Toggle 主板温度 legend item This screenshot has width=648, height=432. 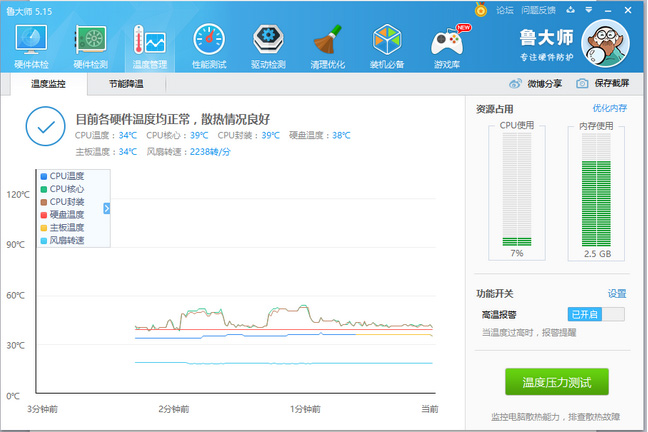pos(62,227)
